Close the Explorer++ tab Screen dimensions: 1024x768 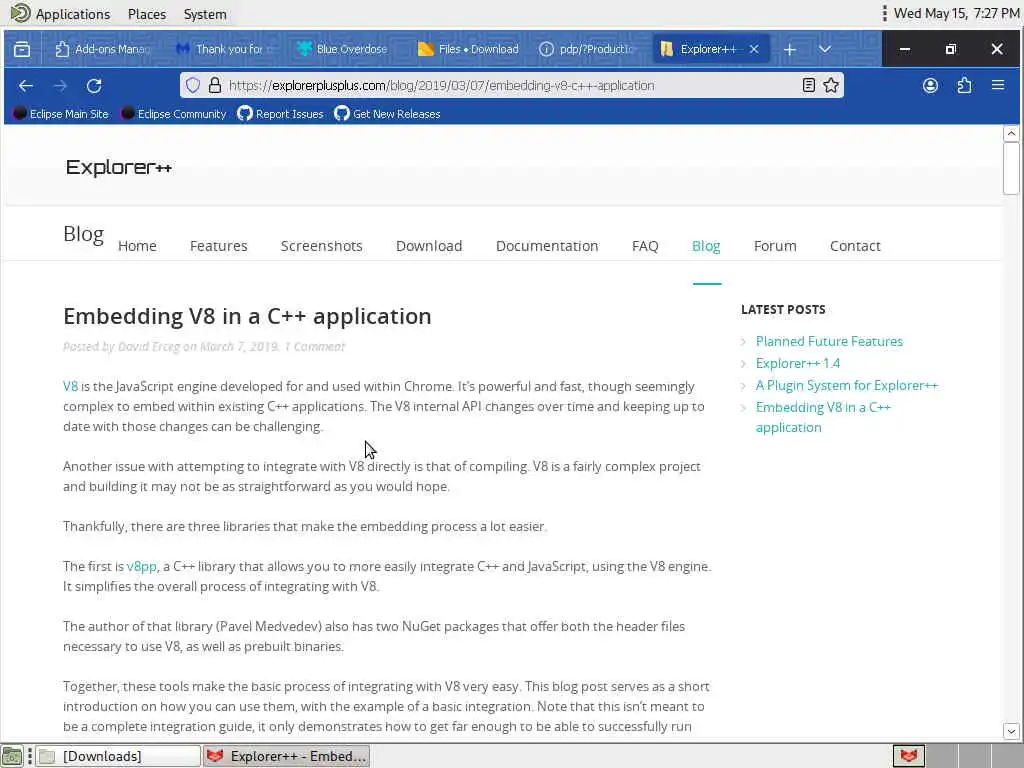[754, 50]
